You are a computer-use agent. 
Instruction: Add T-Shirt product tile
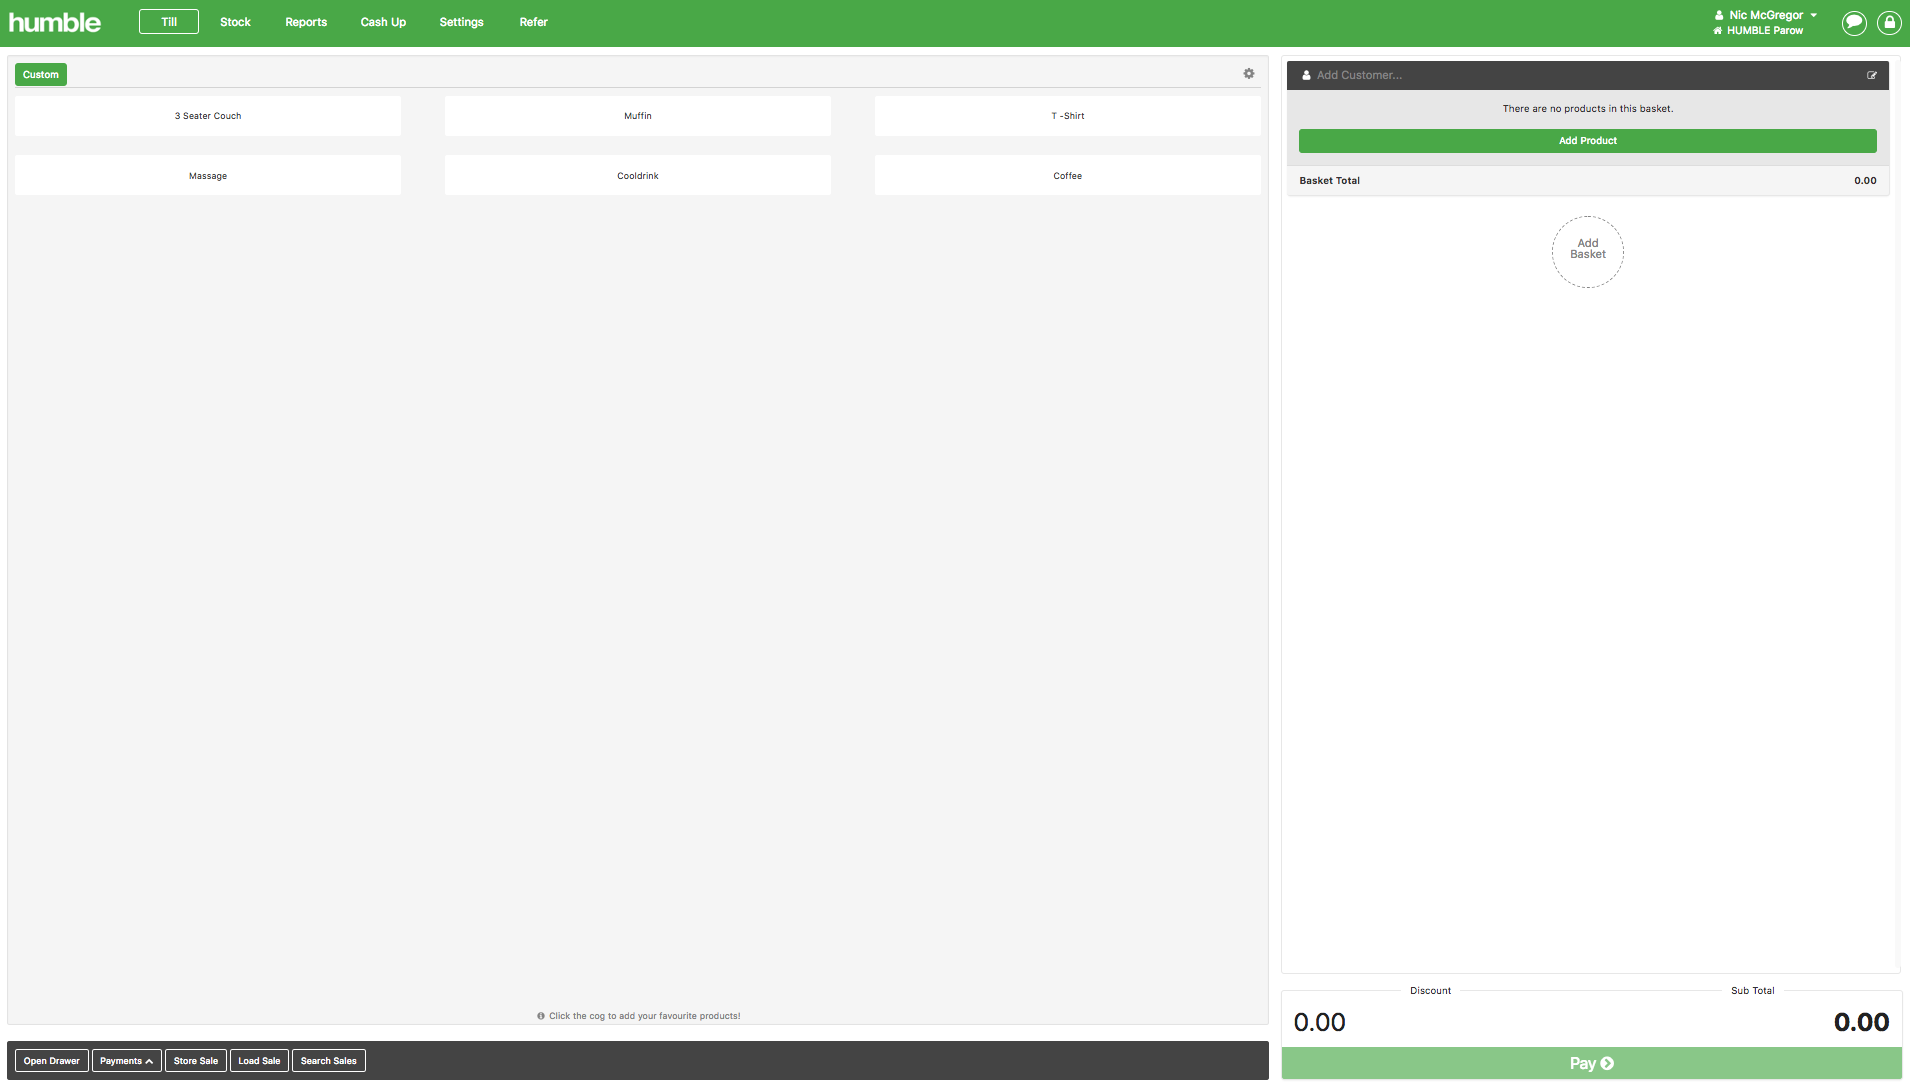click(1068, 116)
